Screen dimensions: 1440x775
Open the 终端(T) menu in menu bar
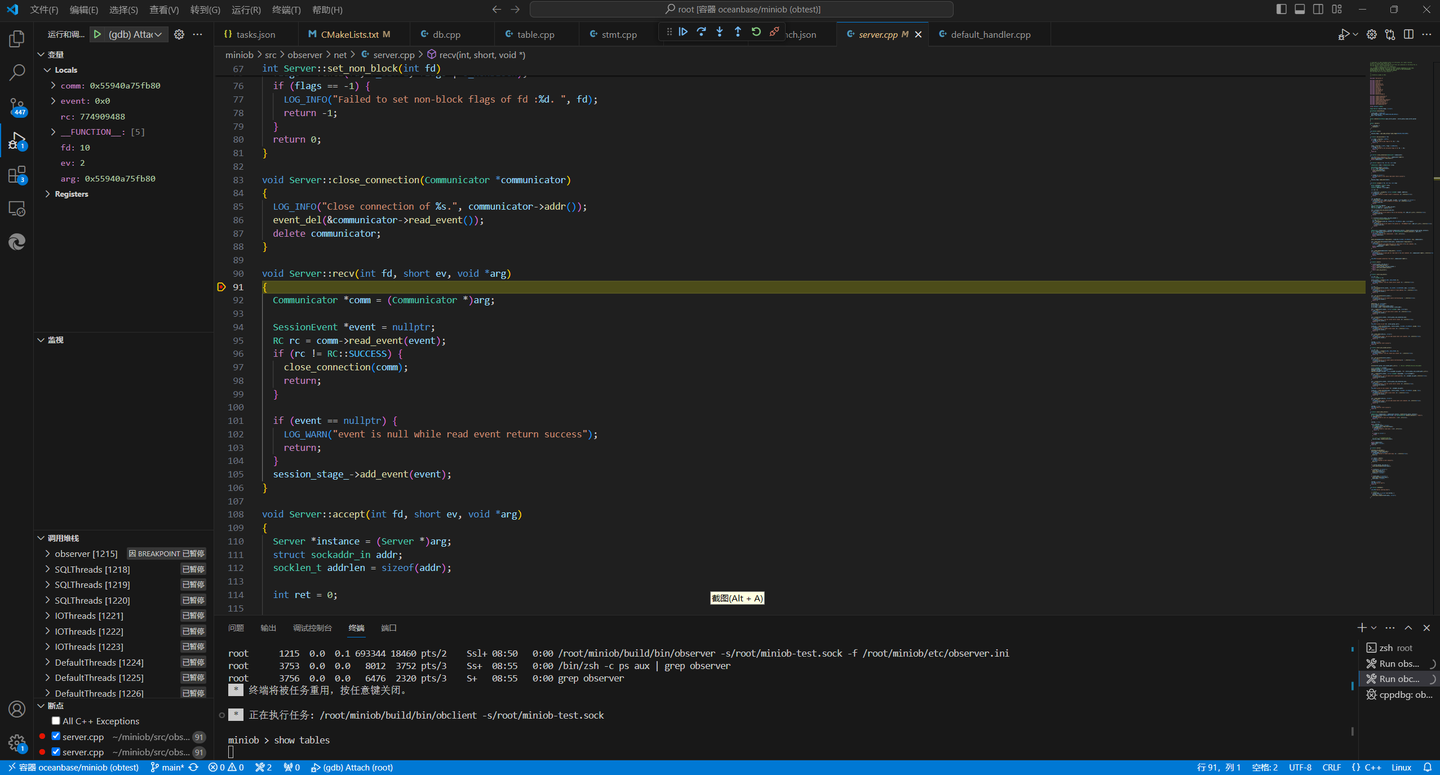pyautogui.click(x=286, y=10)
